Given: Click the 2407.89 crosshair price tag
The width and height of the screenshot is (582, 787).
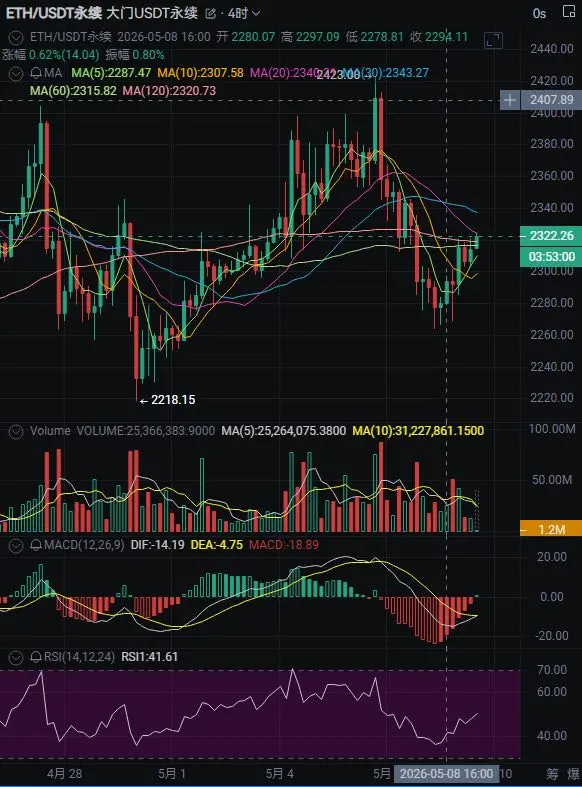Looking at the screenshot, I should (551, 100).
